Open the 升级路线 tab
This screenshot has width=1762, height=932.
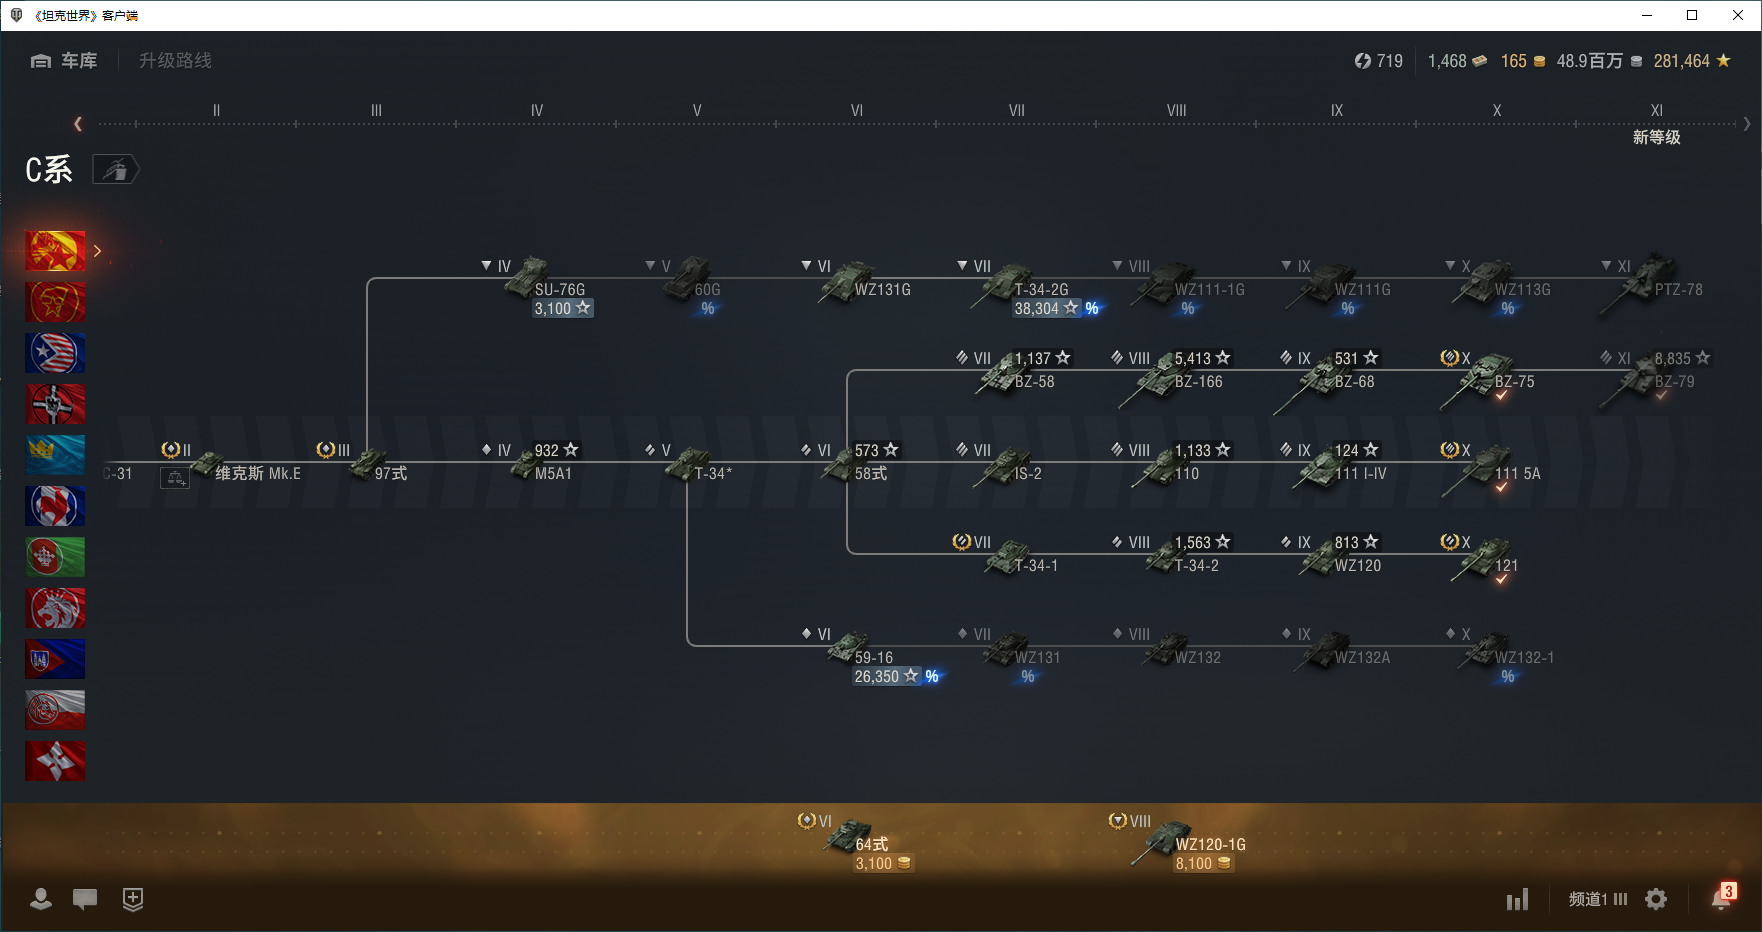point(175,61)
